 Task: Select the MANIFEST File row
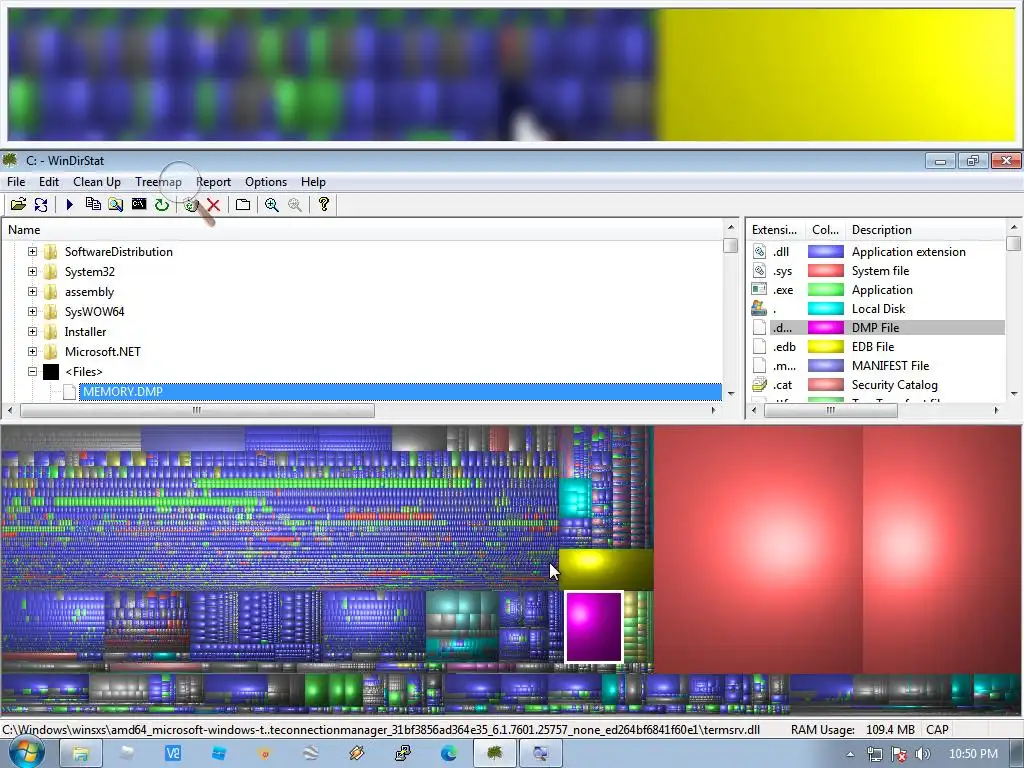878,366
